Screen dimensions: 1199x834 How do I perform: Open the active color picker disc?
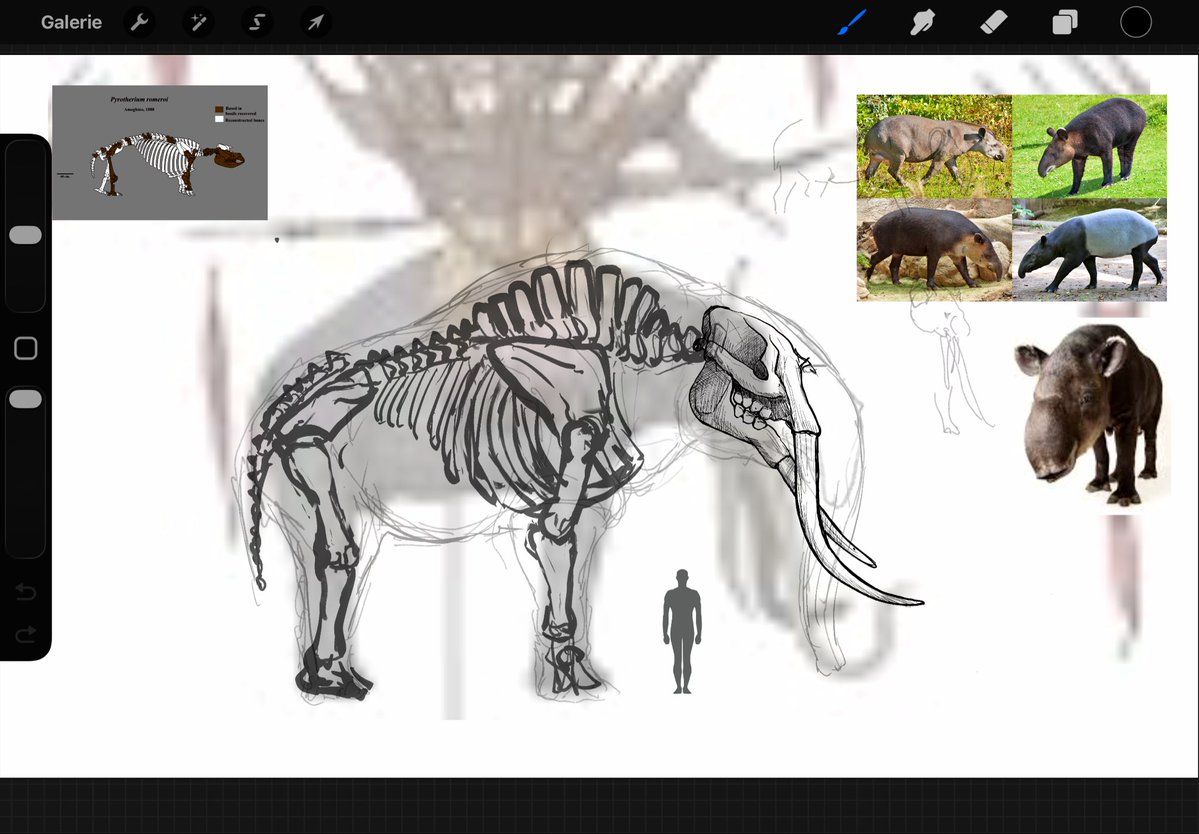[x=1135, y=21]
